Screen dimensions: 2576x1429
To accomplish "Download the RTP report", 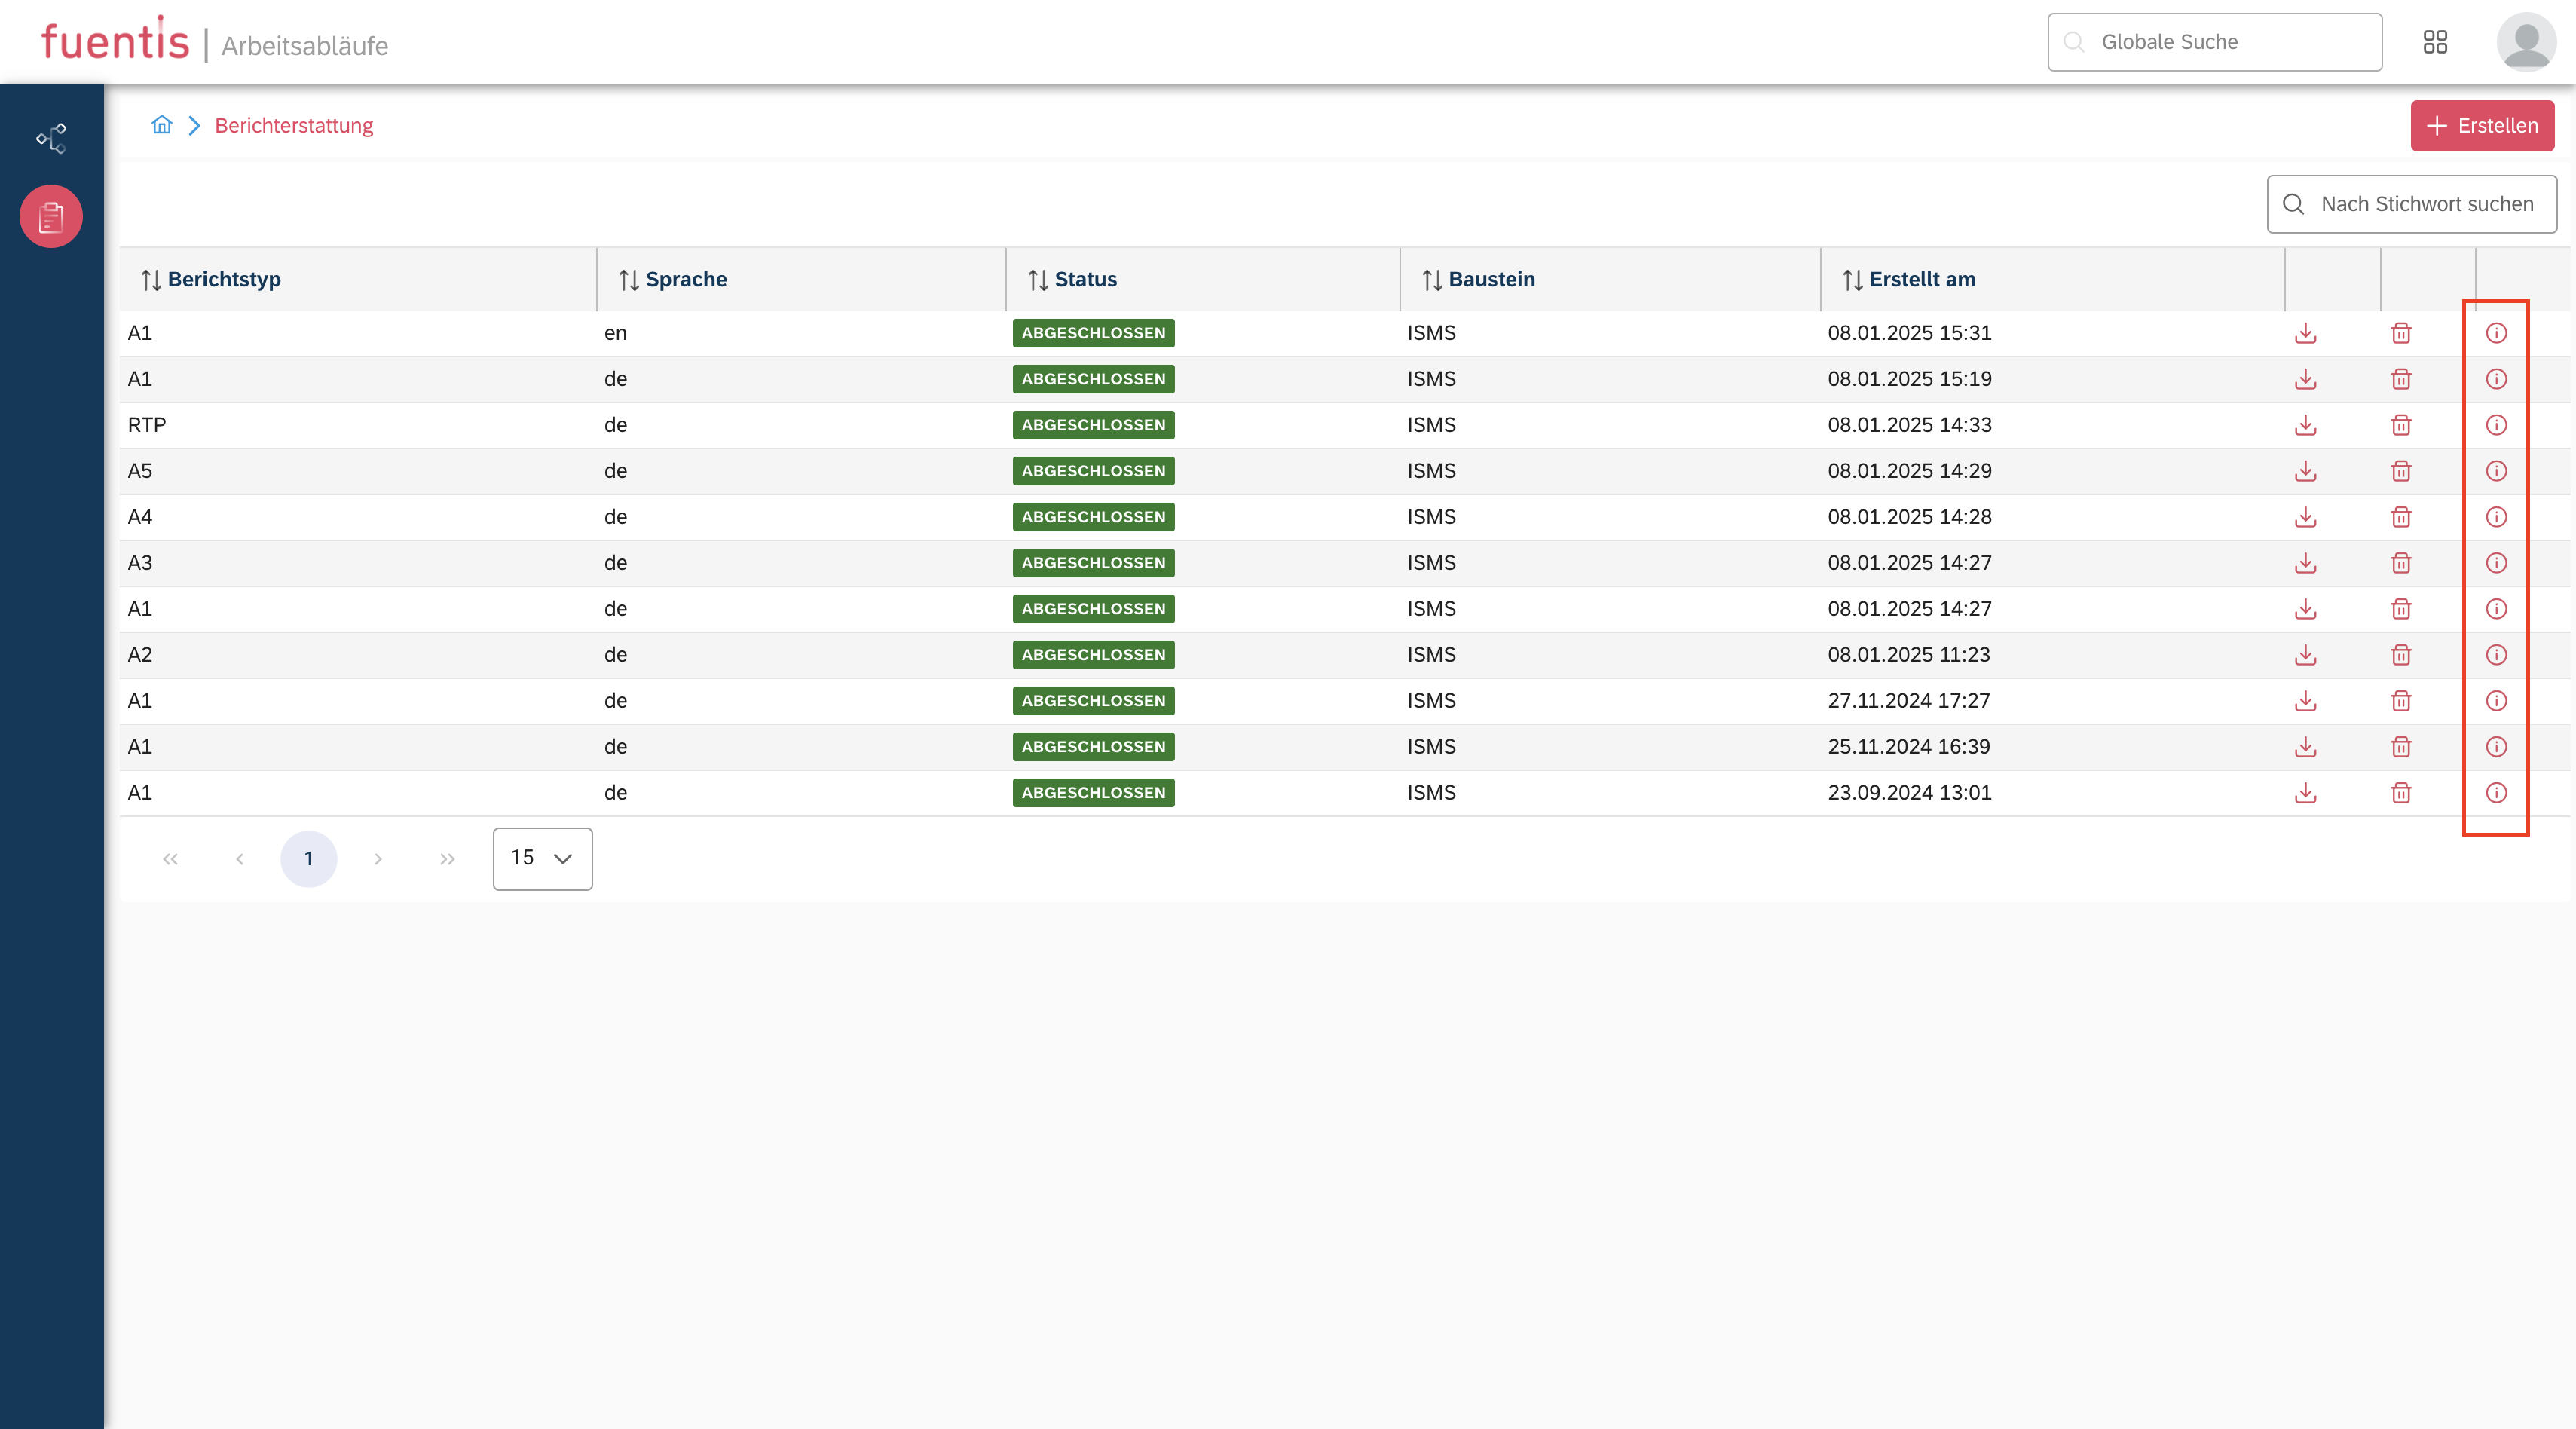I will click(x=2305, y=425).
